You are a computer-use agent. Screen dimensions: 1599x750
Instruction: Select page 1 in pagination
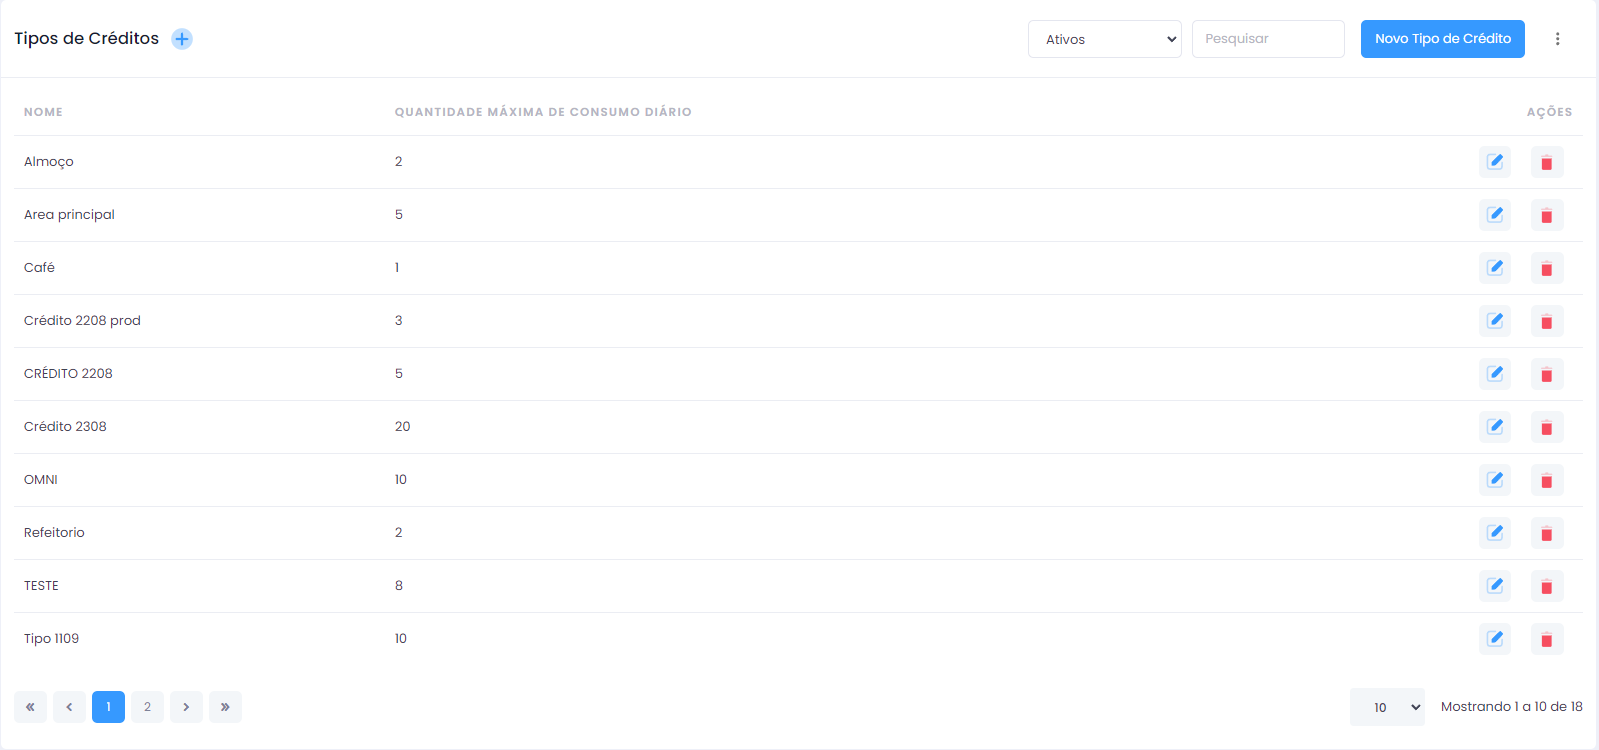pos(108,707)
